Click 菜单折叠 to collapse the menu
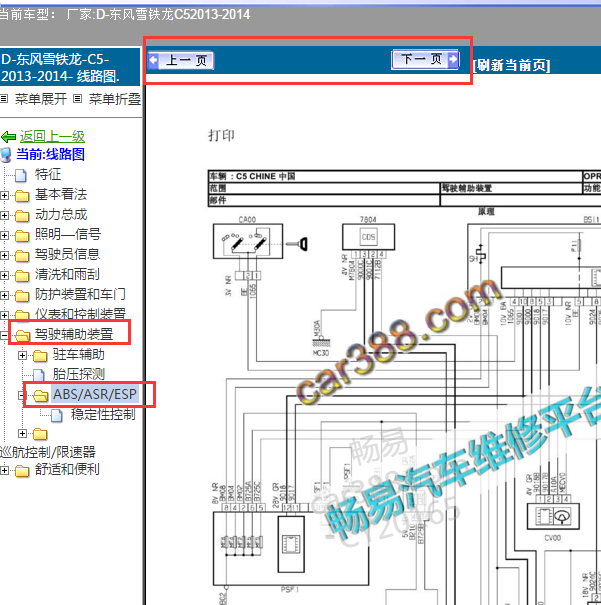 point(115,99)
